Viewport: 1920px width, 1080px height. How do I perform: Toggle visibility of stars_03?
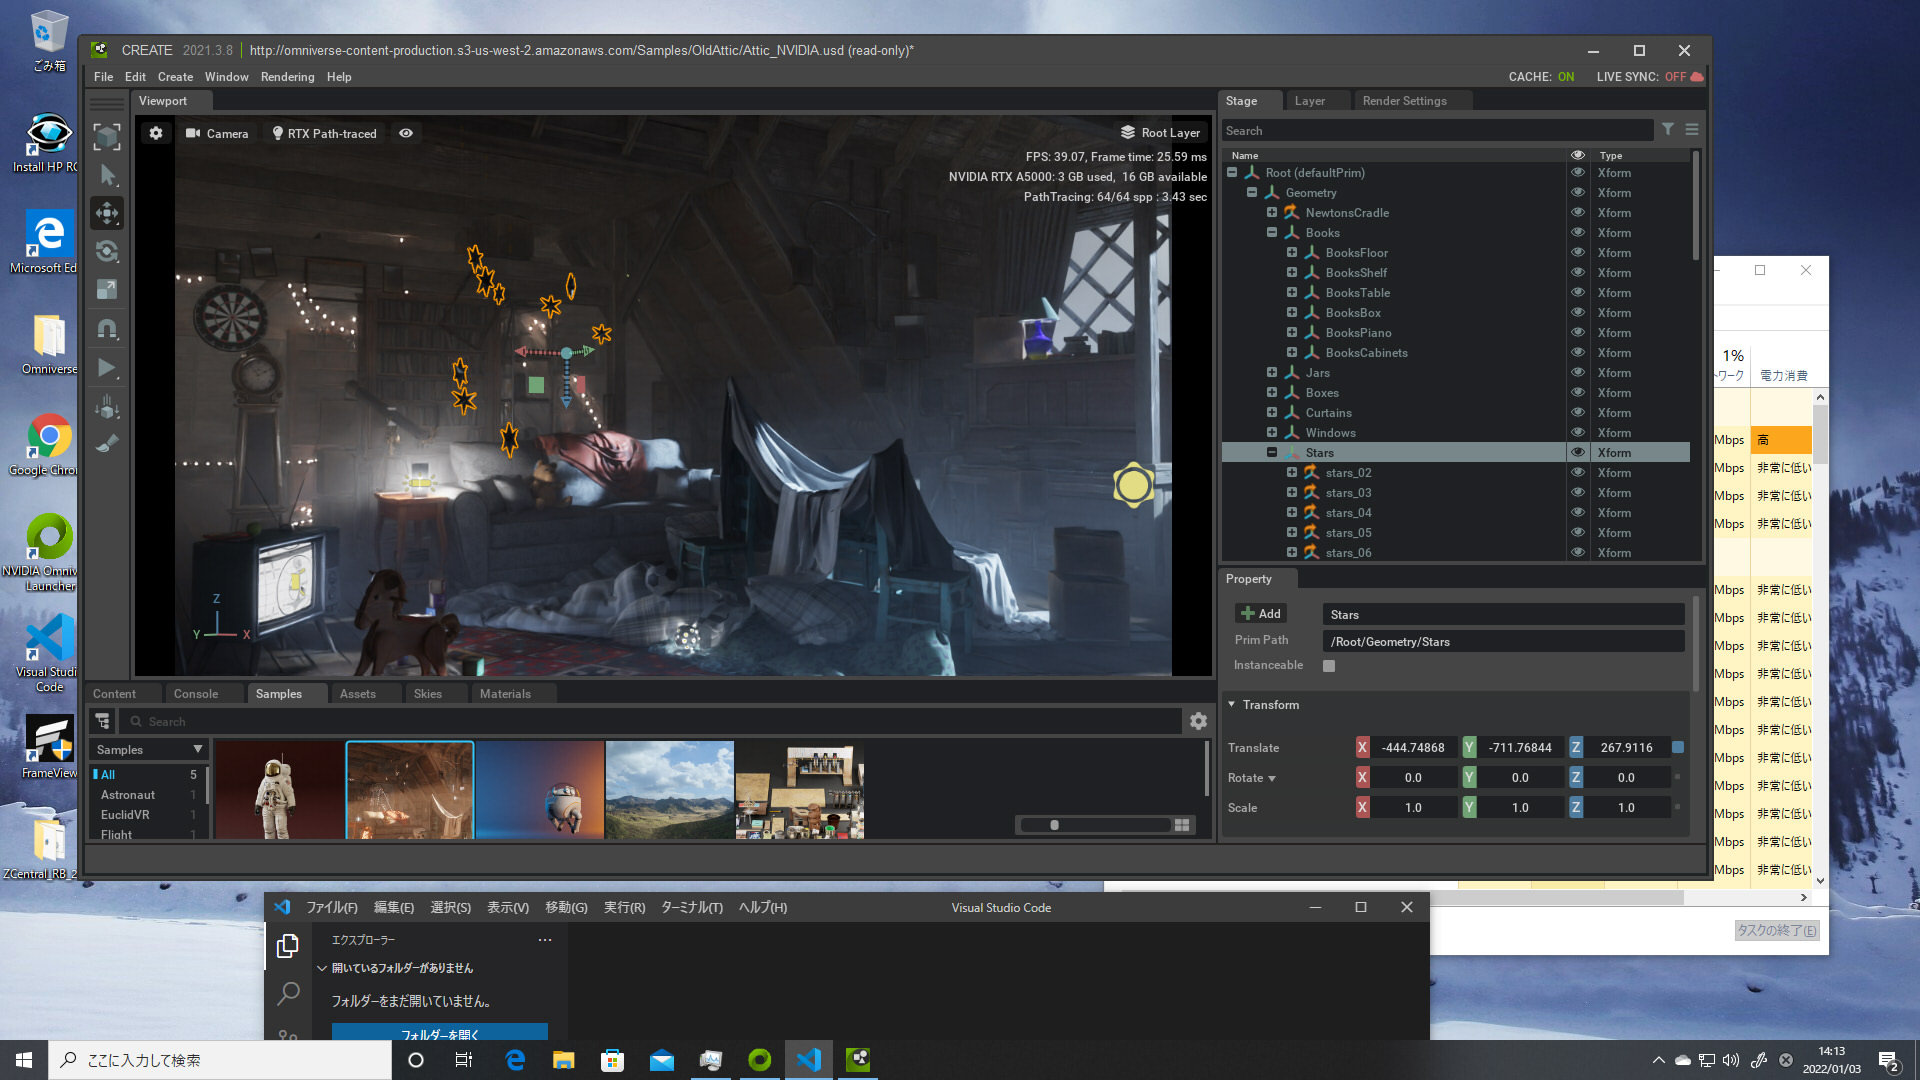pyautogui.click(x=1578, y=492)
